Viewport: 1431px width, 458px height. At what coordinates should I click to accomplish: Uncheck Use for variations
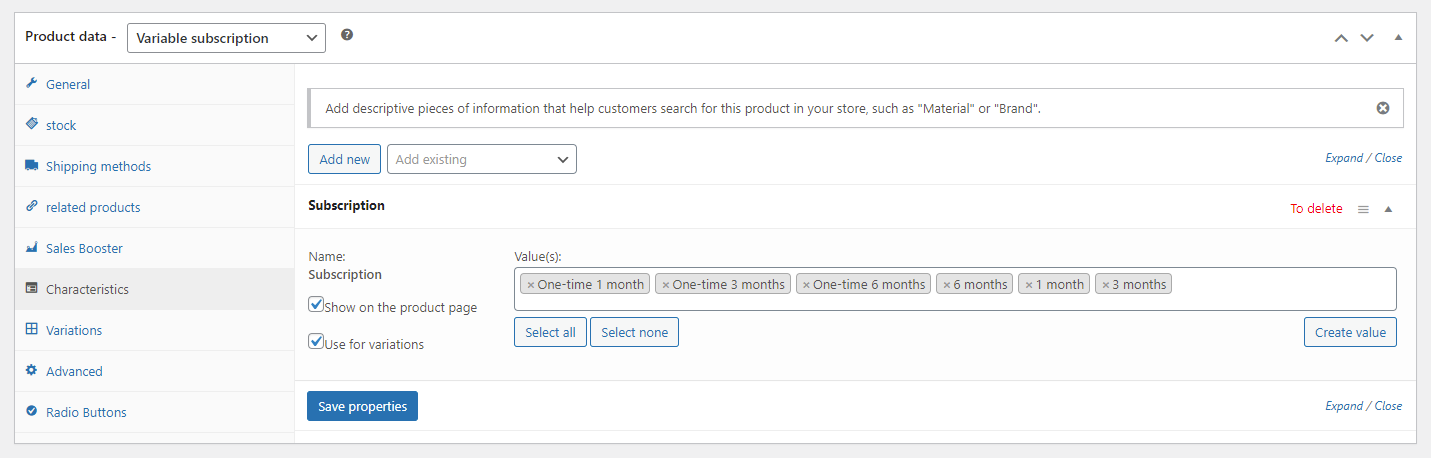coord(316,341)
